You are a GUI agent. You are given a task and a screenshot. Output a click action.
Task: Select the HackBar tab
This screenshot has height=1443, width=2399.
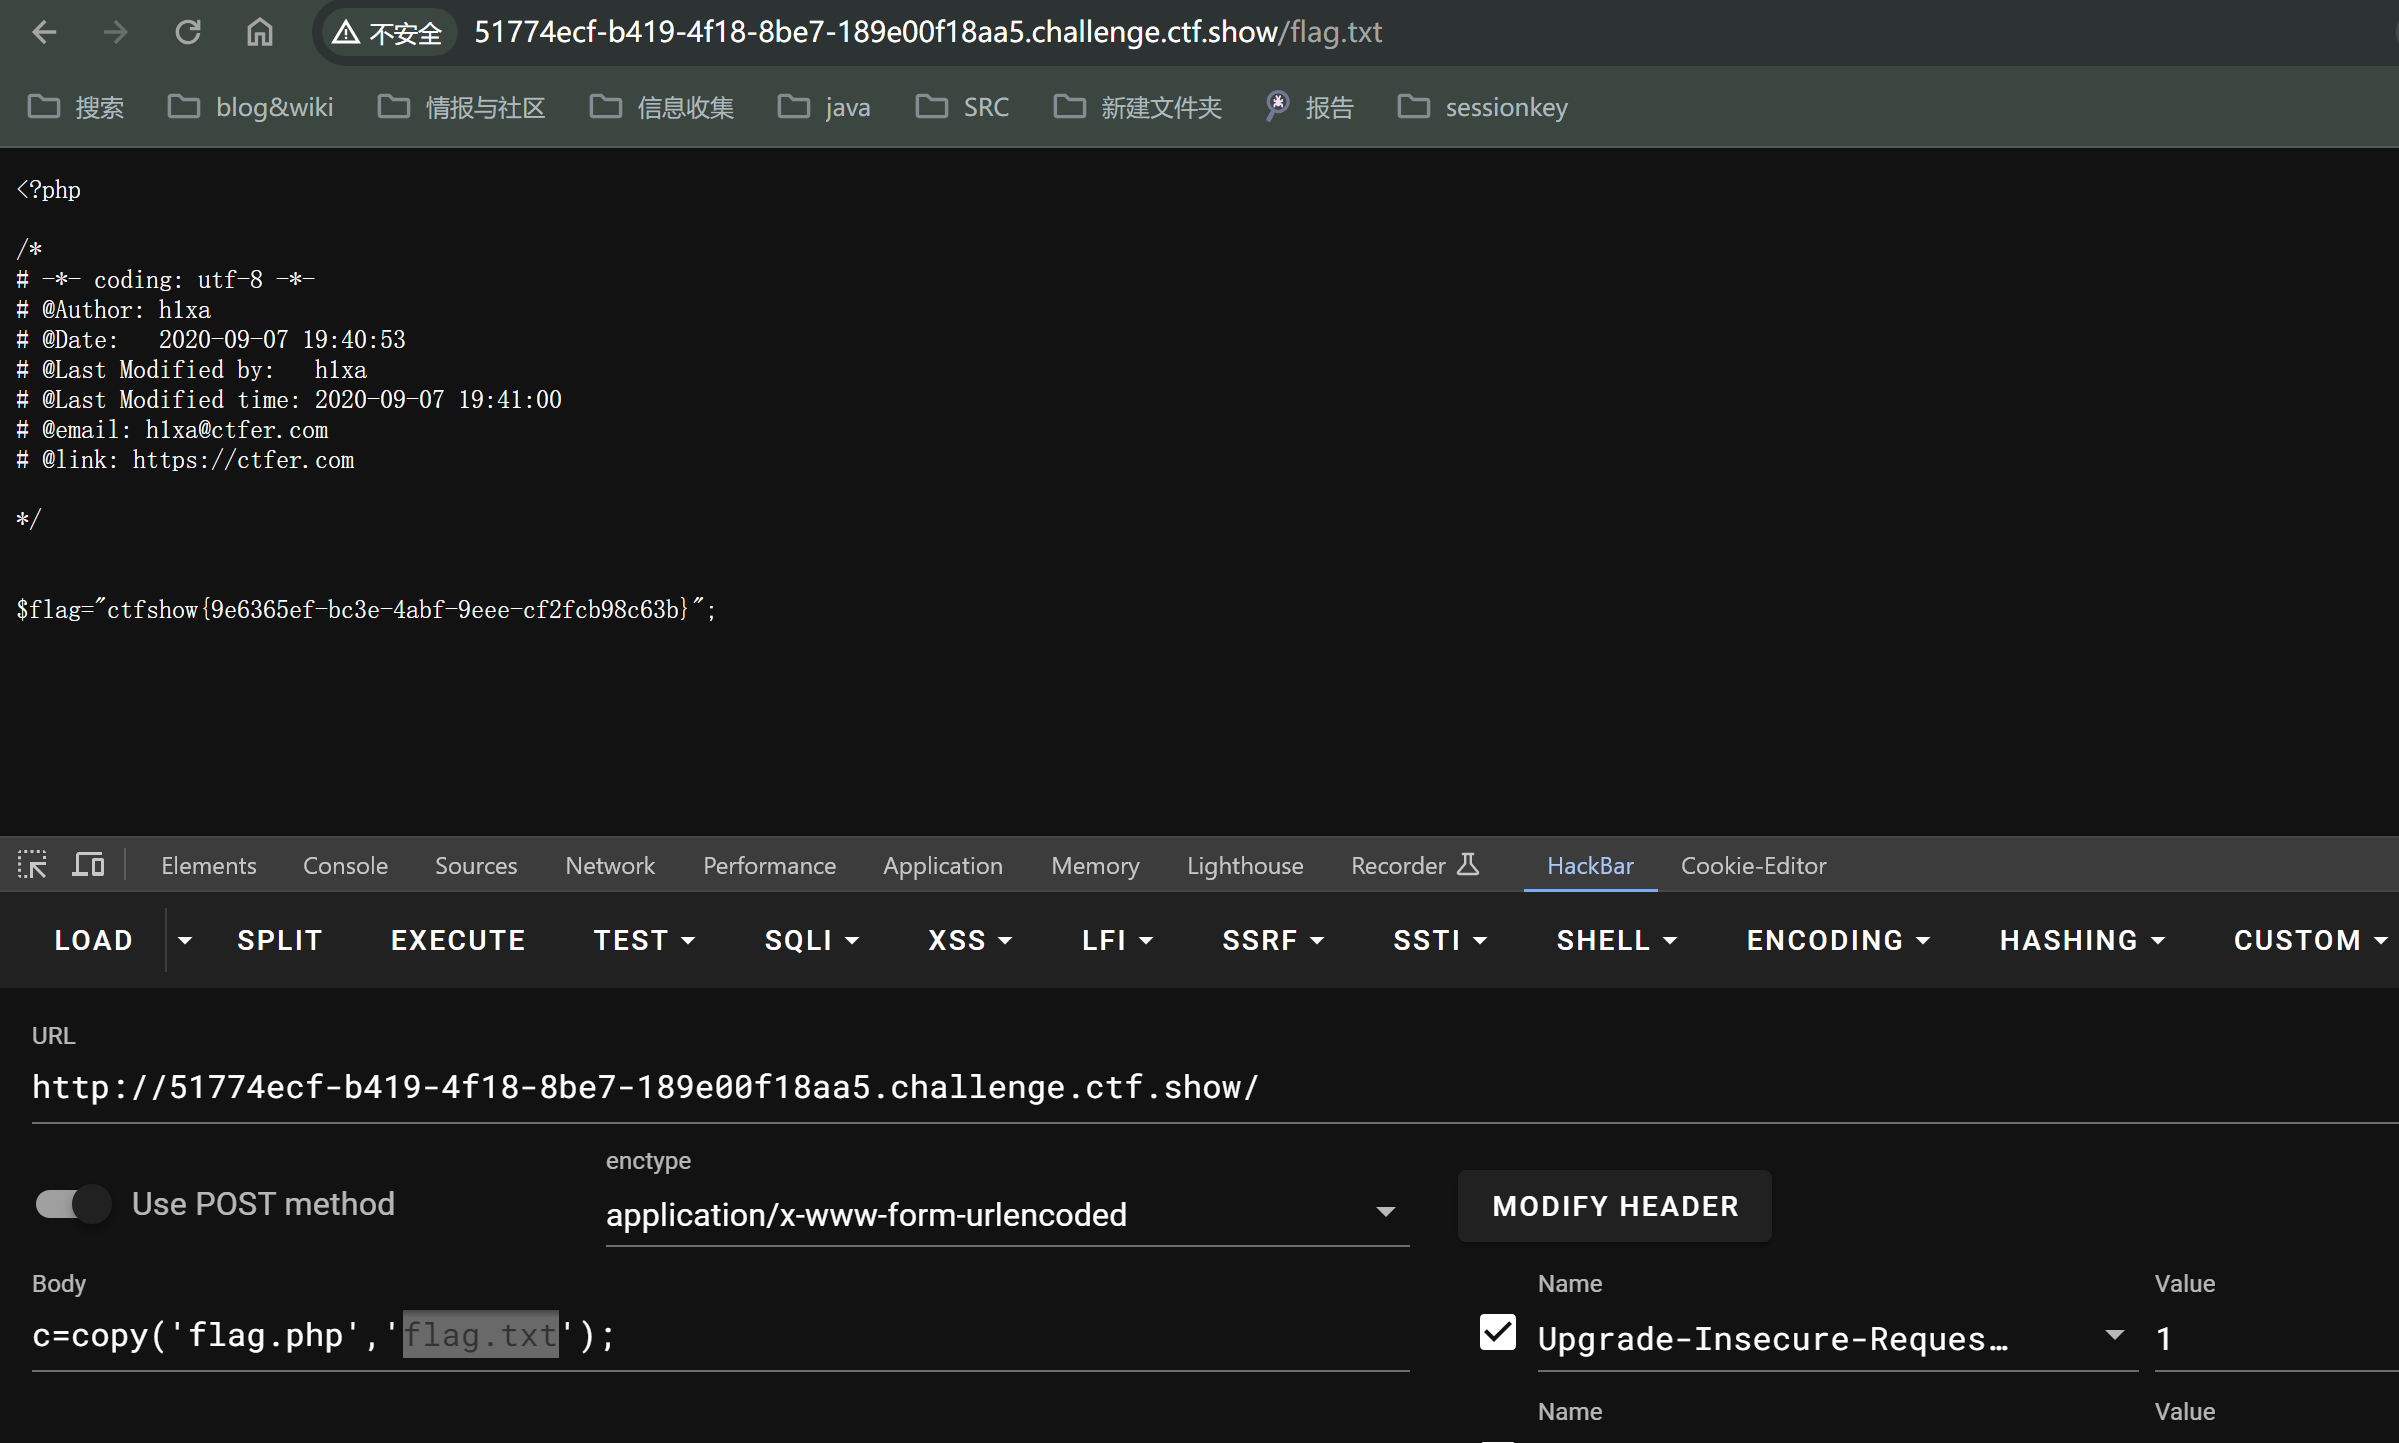click(1590, 866)
